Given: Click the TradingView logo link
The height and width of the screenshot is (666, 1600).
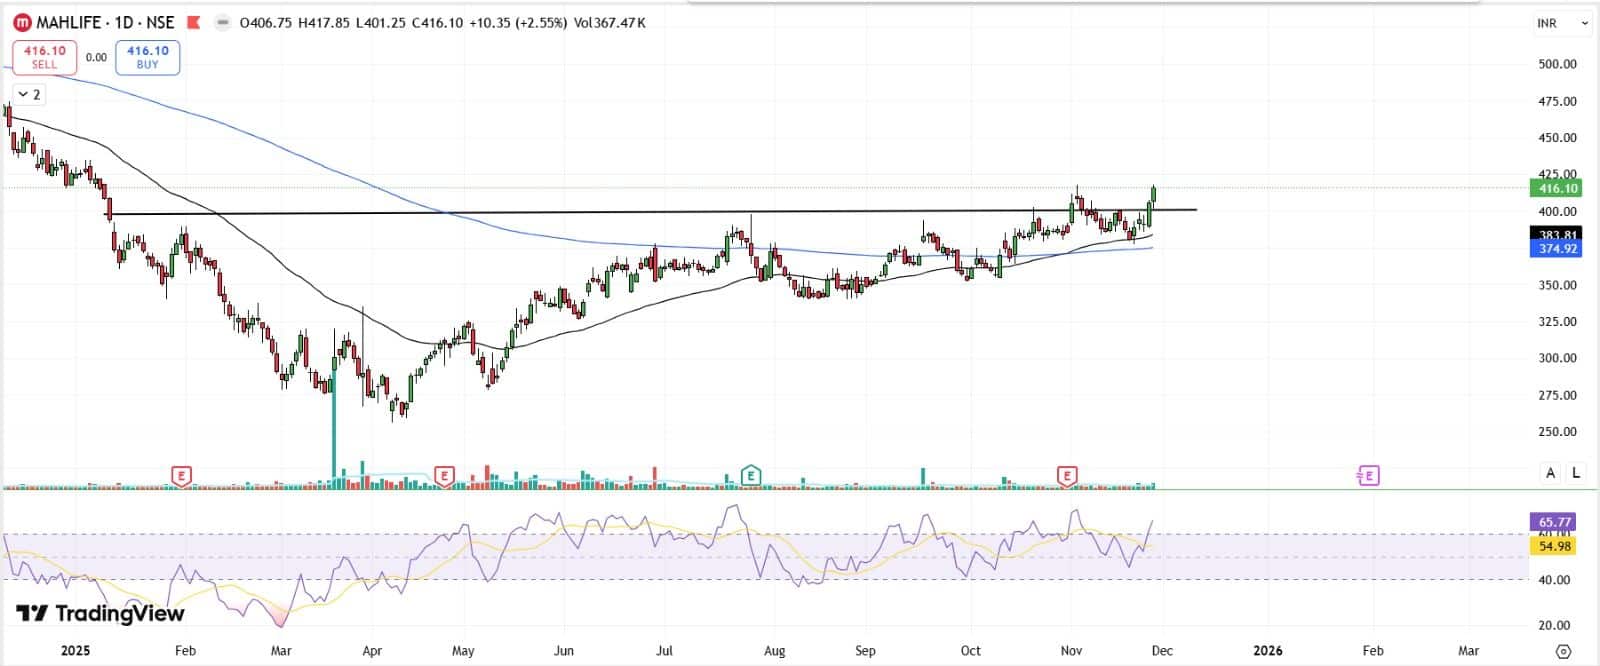Looking at the screenshot, I should (100, 613).
